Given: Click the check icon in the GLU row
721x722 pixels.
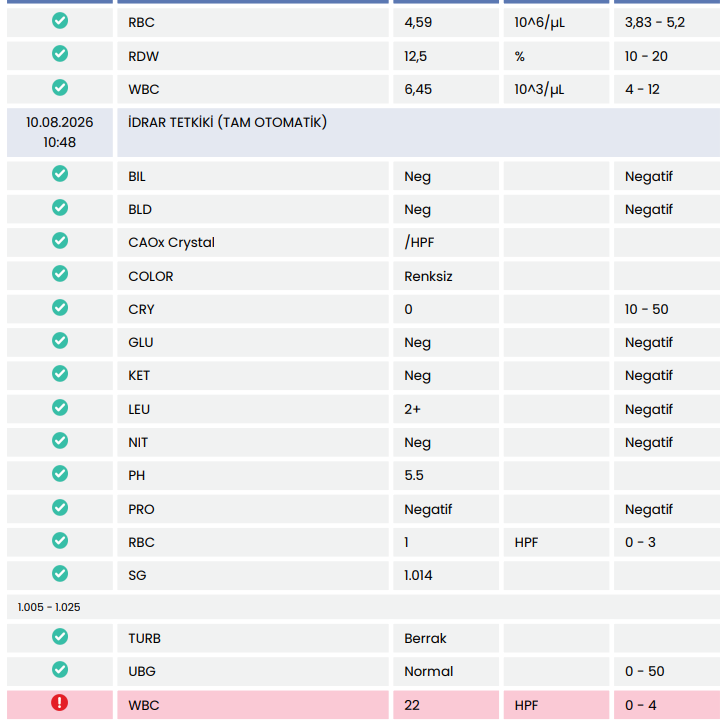Looking at the screenshot, I should 60,341.
